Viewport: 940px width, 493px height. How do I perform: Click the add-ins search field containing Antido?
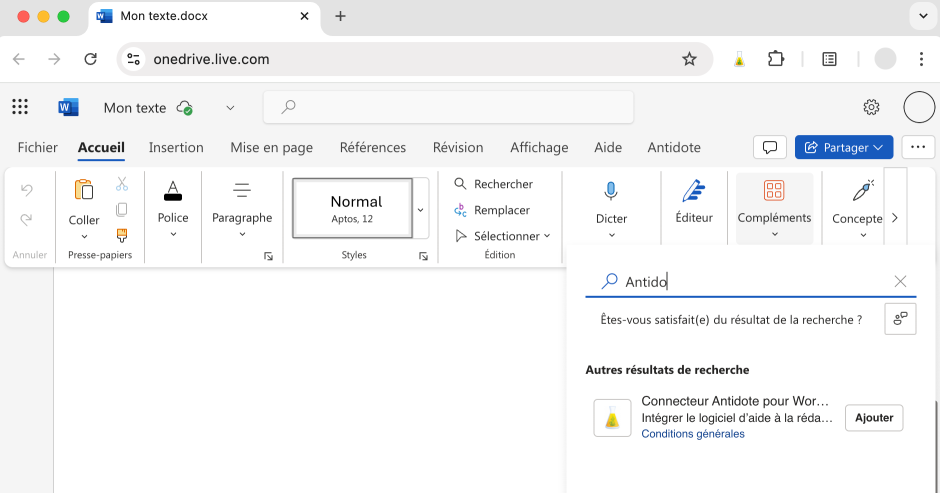coord(750,282)
